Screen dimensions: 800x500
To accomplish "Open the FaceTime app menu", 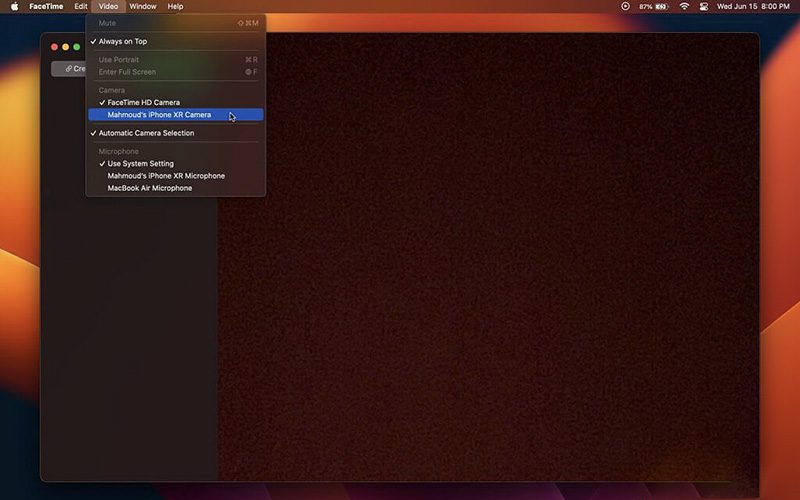I will pyautogui.click(x=46, y=7).
